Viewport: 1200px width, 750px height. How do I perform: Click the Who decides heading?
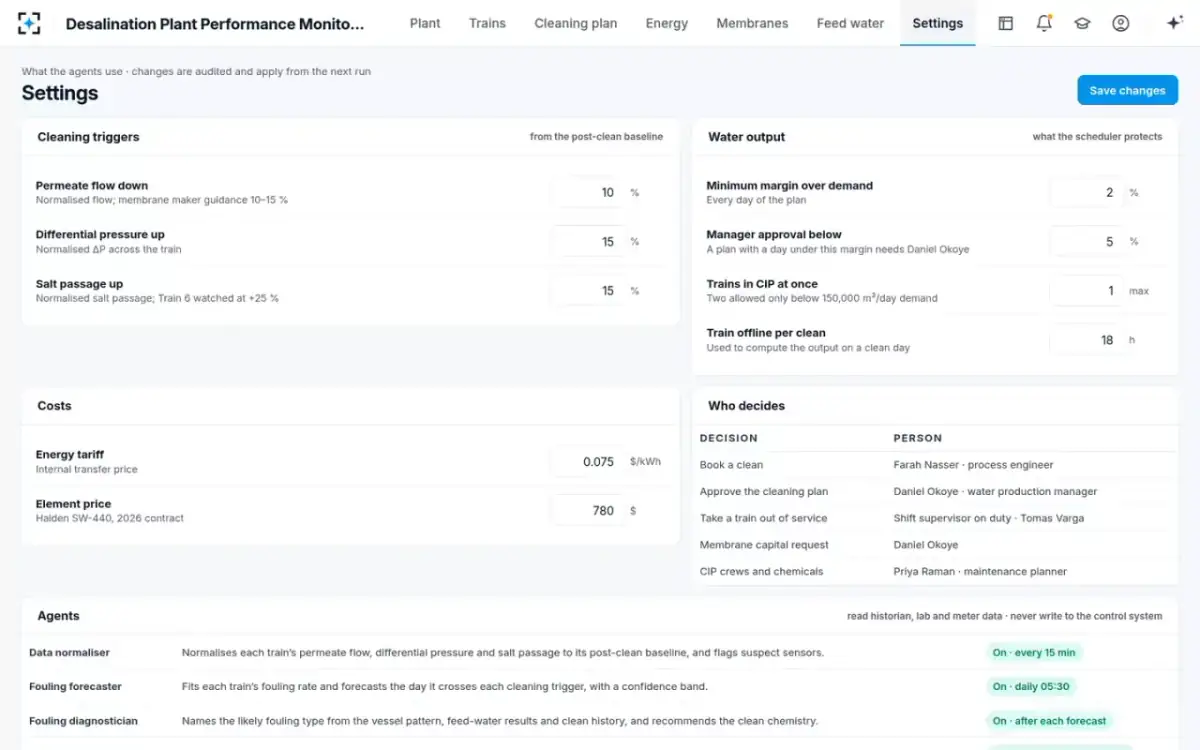point(746,406)
